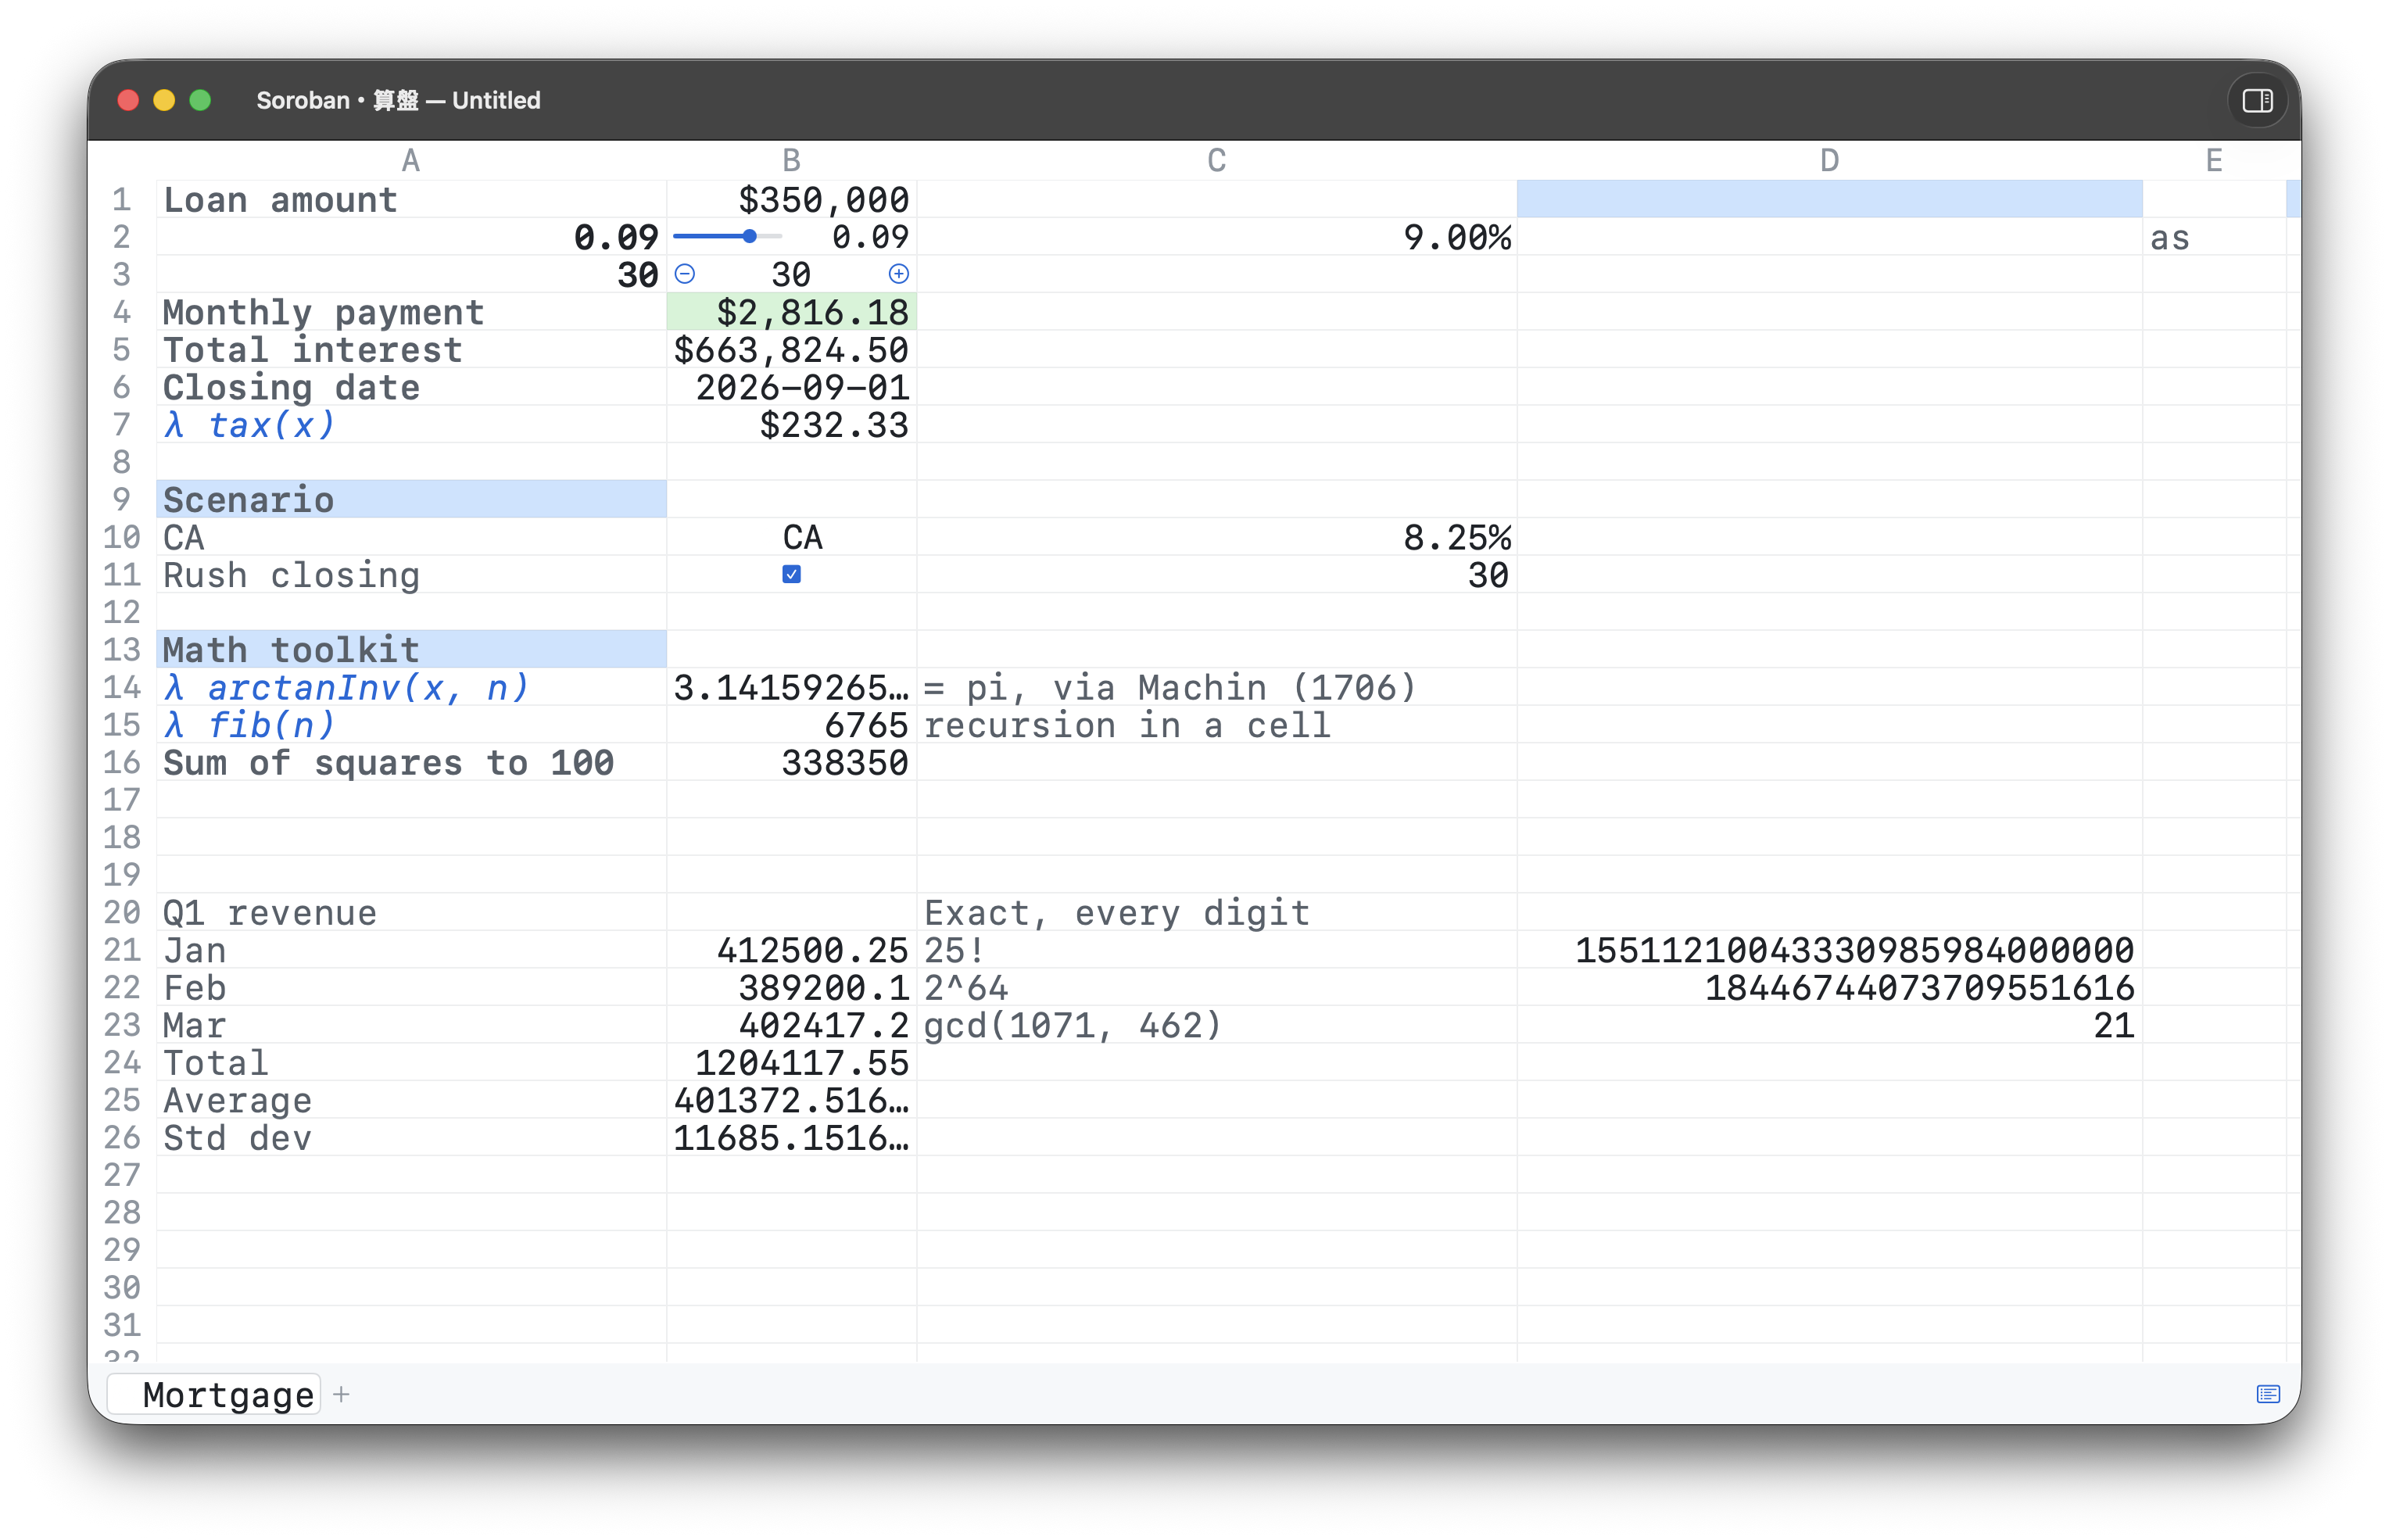The image size is (2389, 1540).
Task: Select the CA cell in column B
Action: tap(791, 537)
